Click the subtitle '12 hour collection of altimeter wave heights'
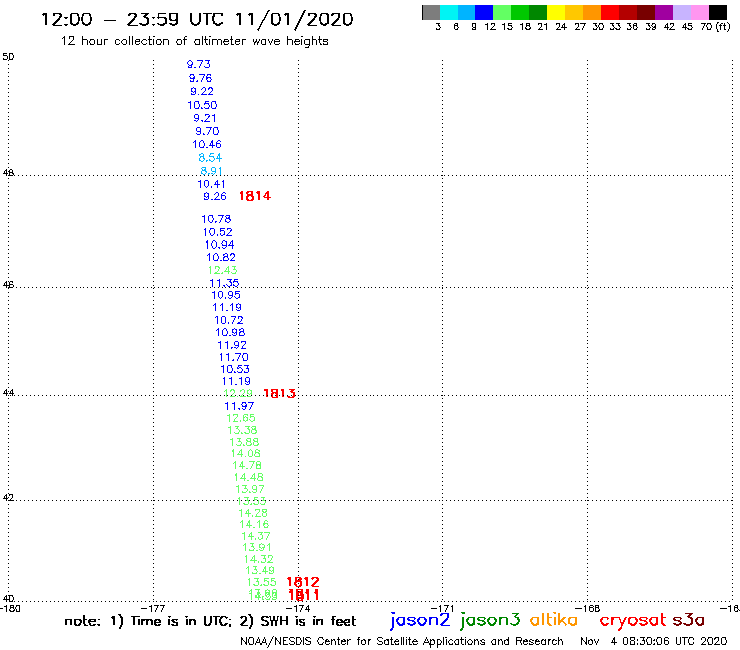Screen dimensions: 740x650 coord(194,41)
